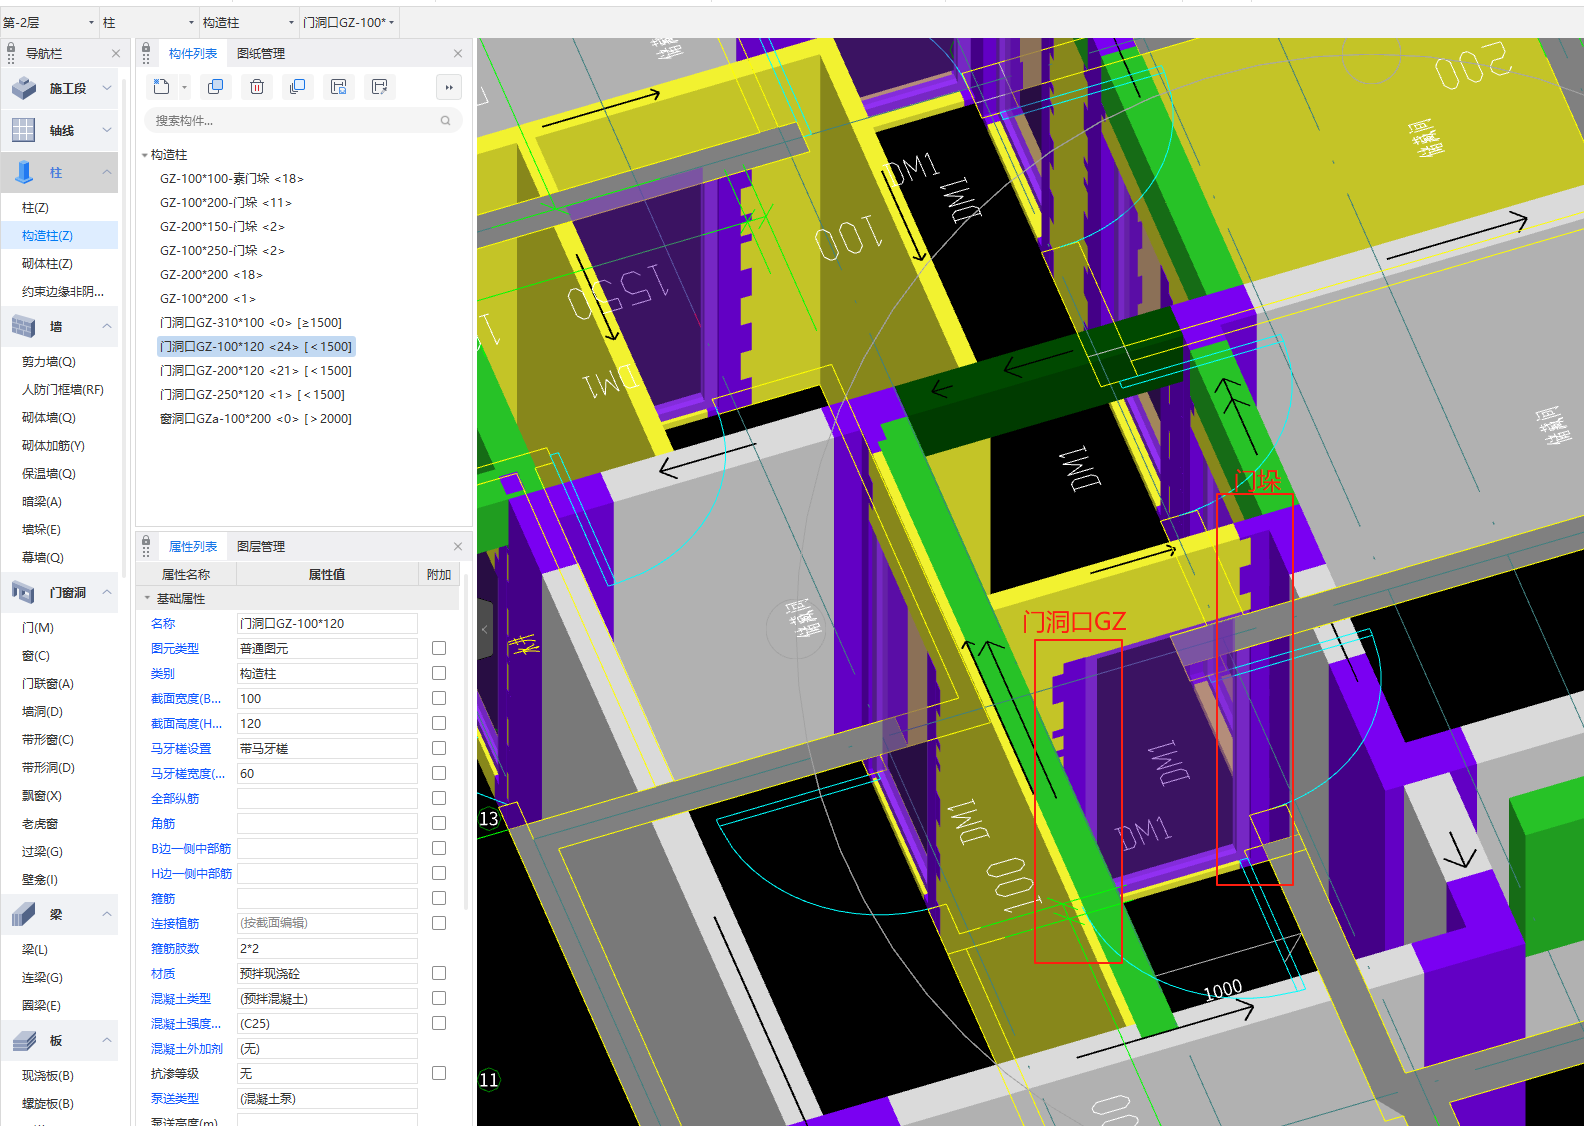Tick the 附加 checkbox for 图元类型

coord(439,648)
